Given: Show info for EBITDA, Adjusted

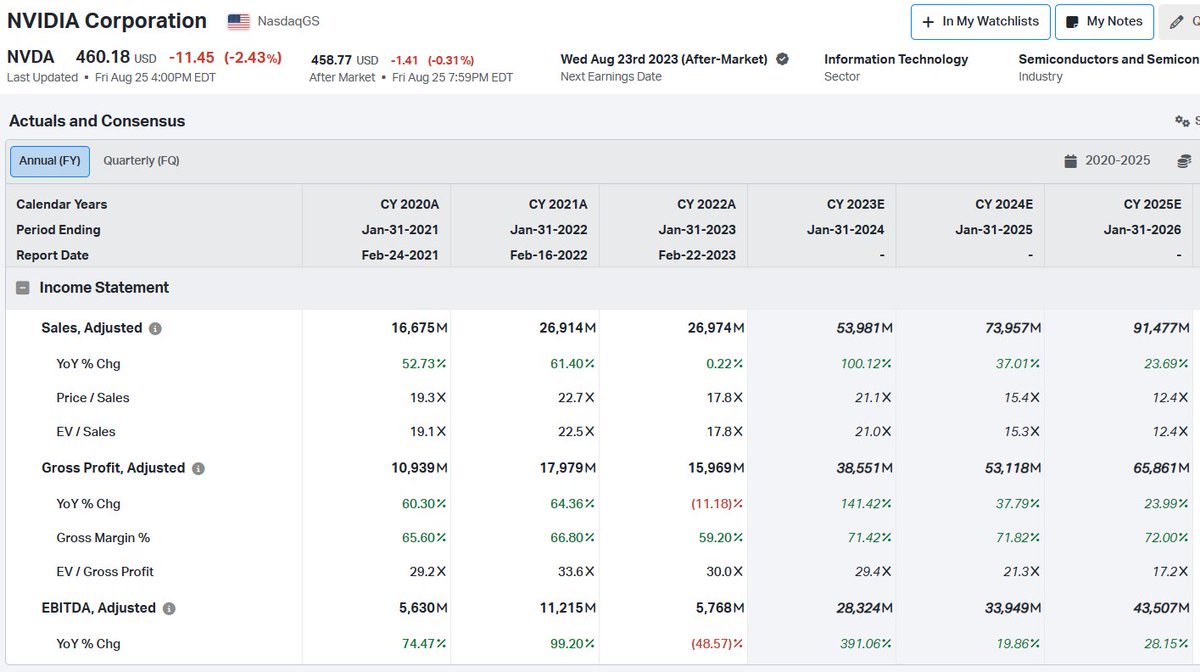Looking at the screenshot, I should (x=169, y=608).
